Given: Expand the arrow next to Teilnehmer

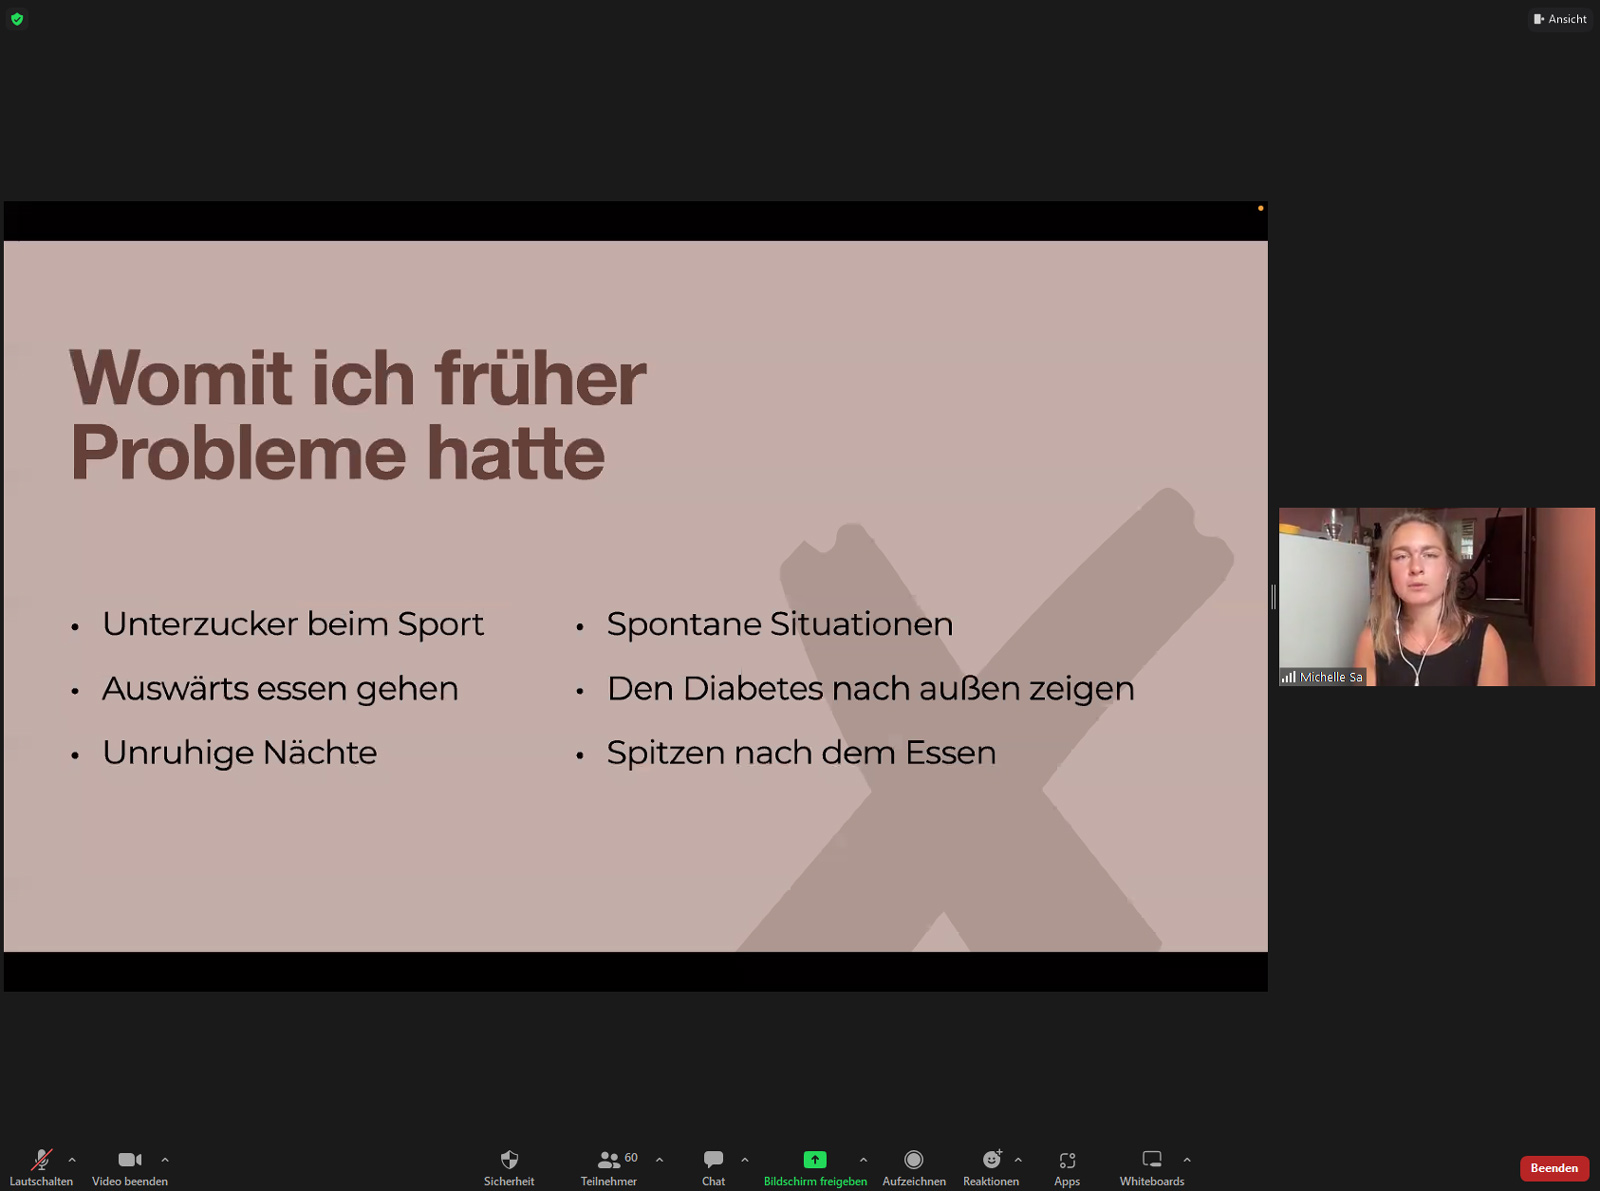Looking at the screenshot, I should (x=659, y=1160).
